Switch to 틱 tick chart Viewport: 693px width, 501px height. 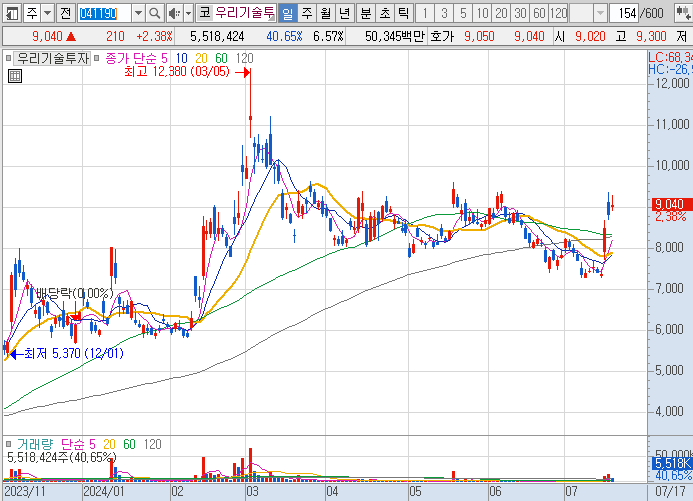[x=404, y=13]
